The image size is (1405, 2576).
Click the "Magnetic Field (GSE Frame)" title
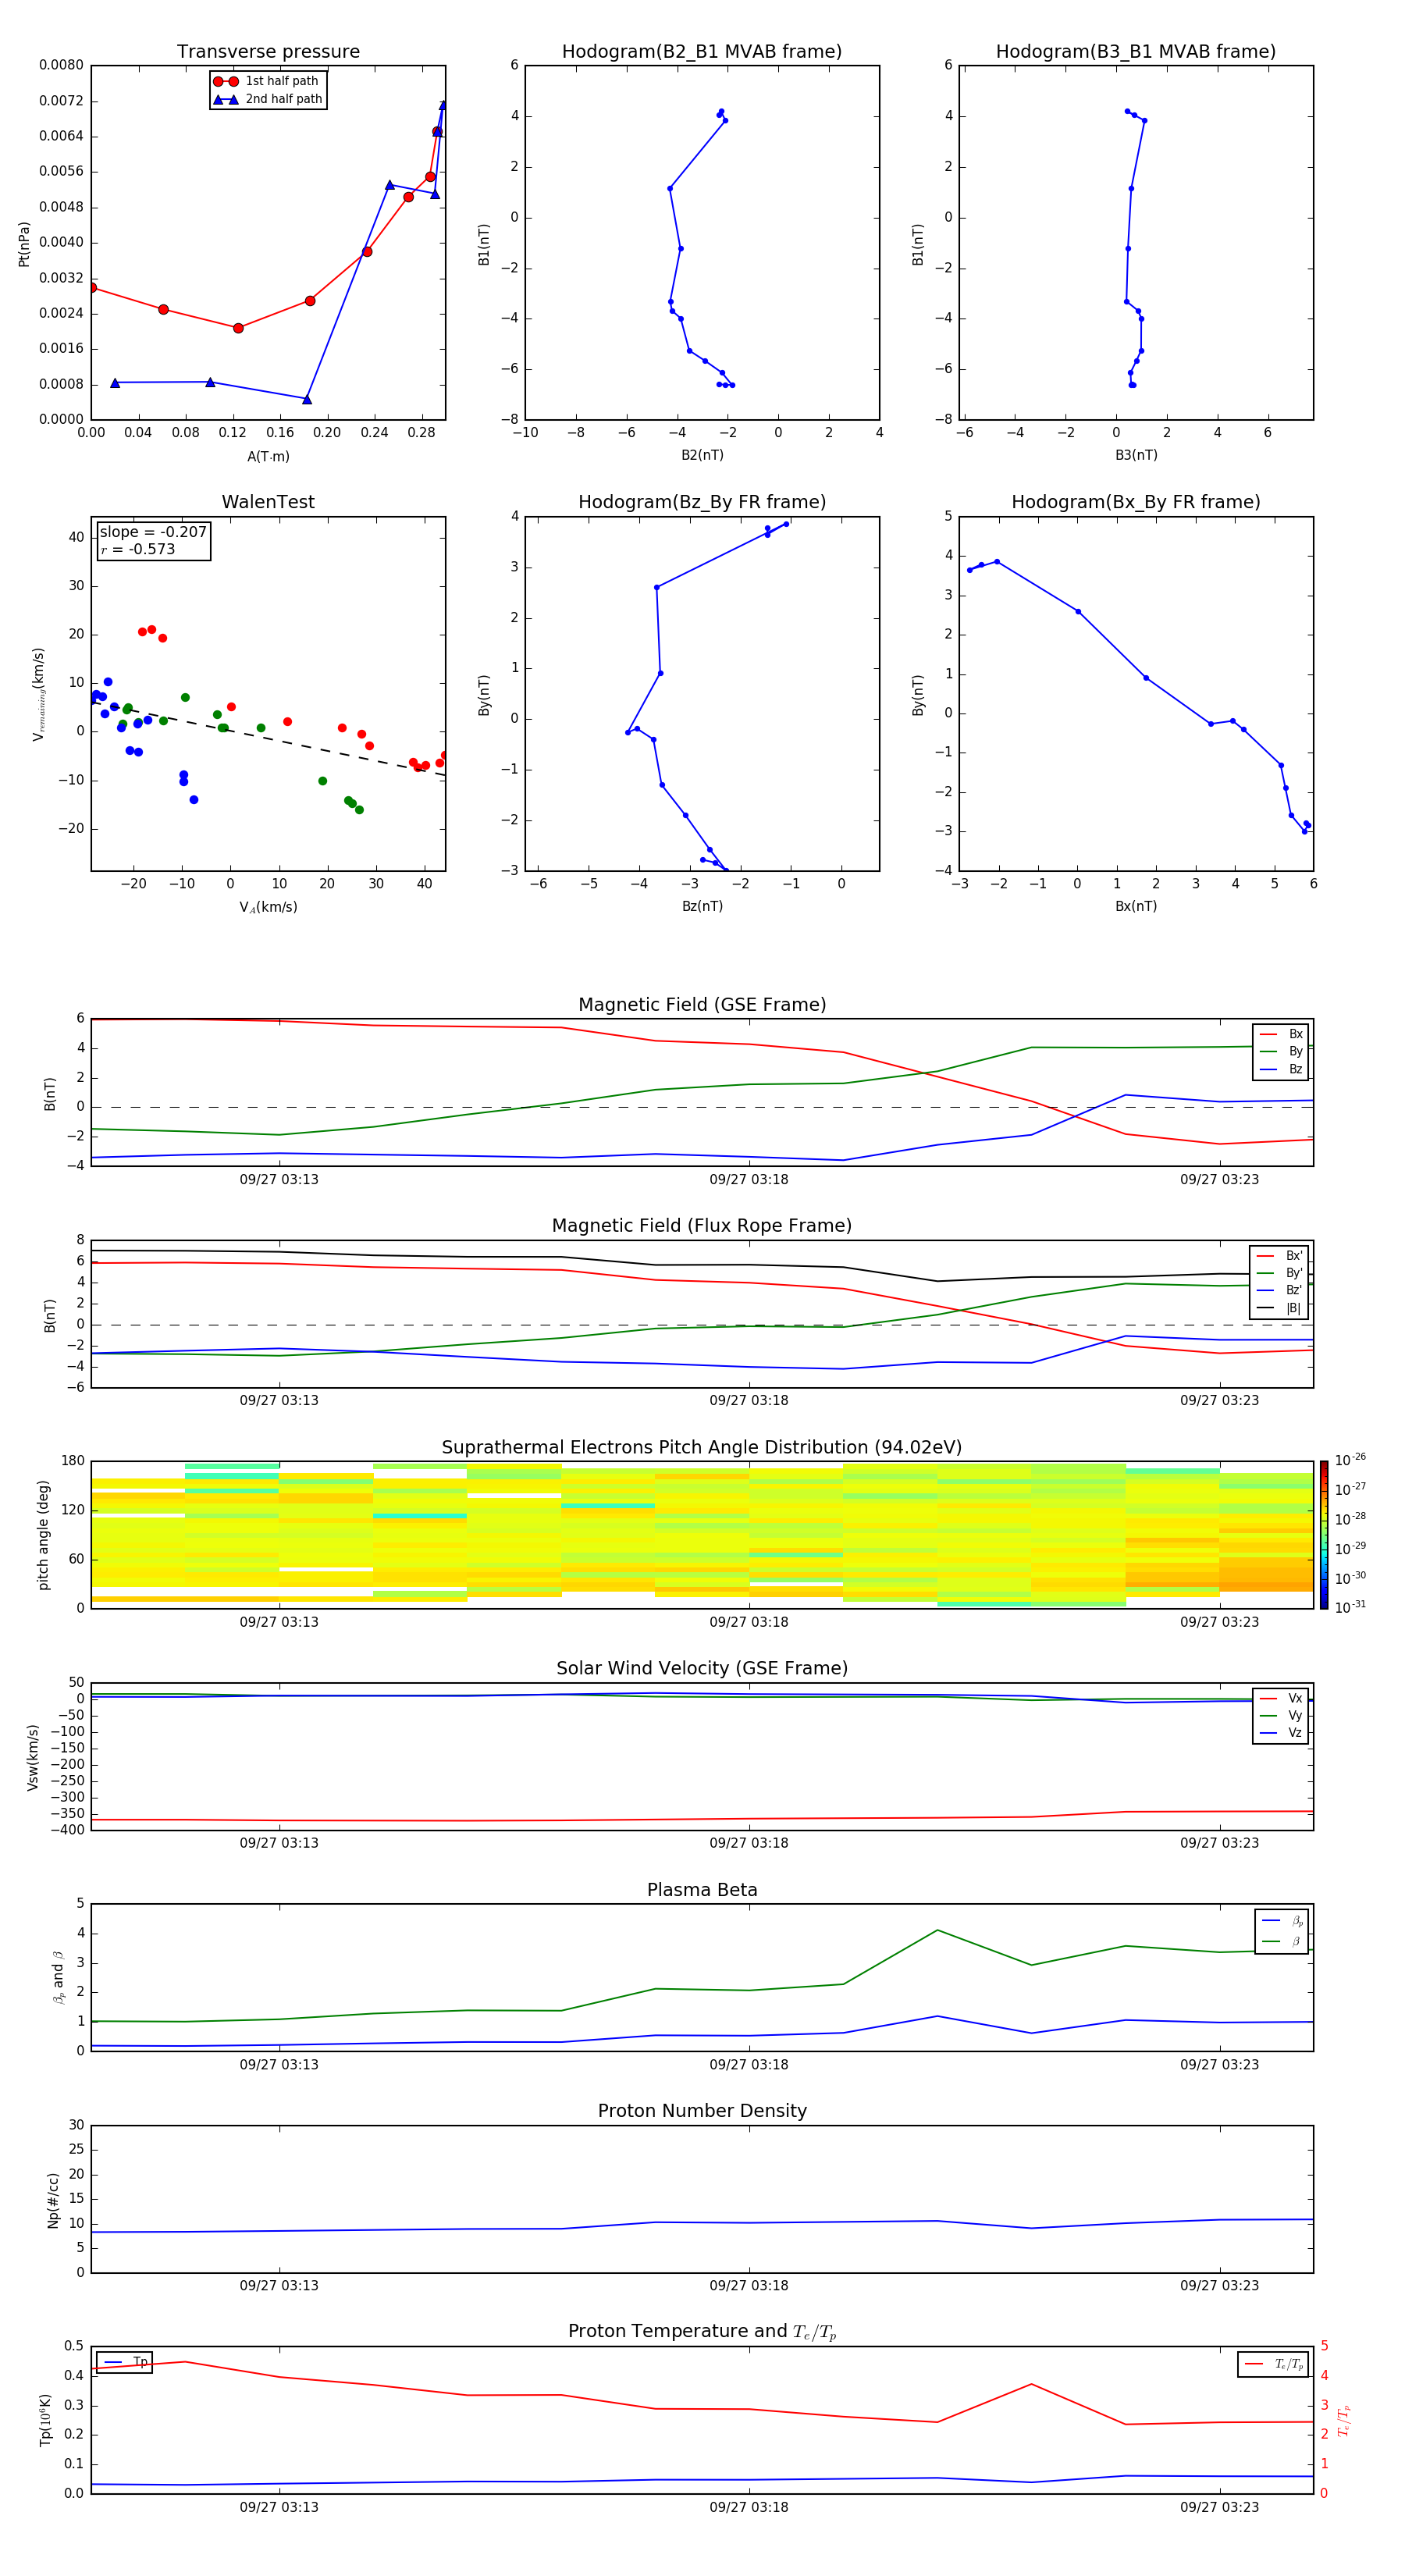(x=702, y=1004)
